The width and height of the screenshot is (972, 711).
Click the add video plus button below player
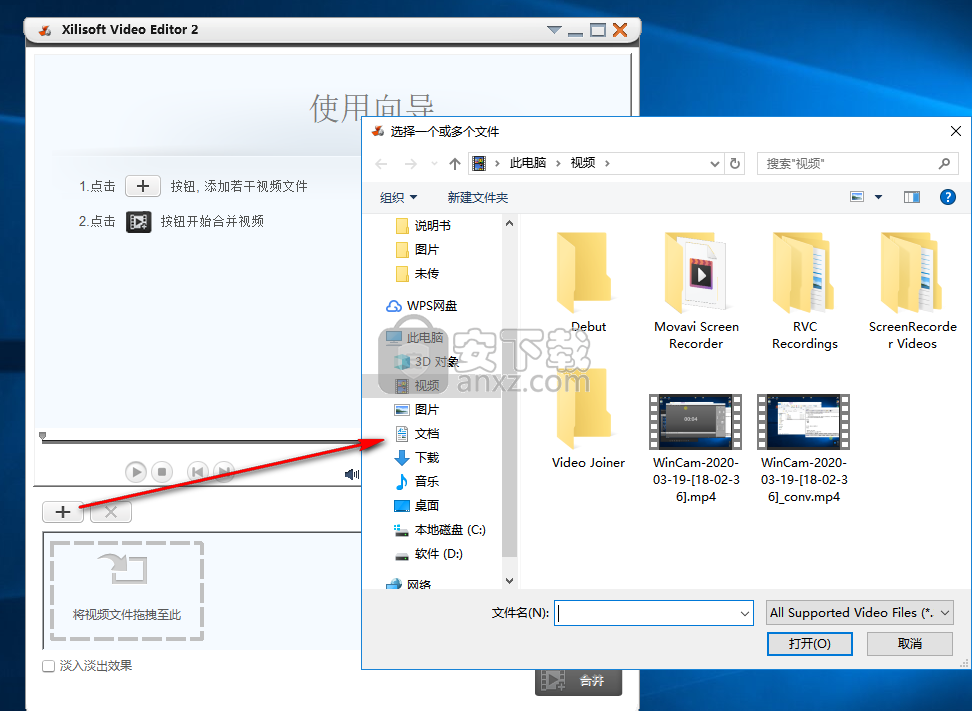coord(63,512)
